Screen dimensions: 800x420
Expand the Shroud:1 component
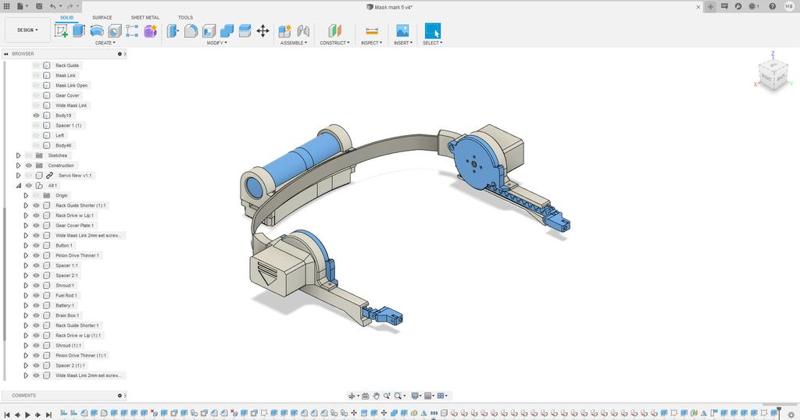tap(26, 286)
